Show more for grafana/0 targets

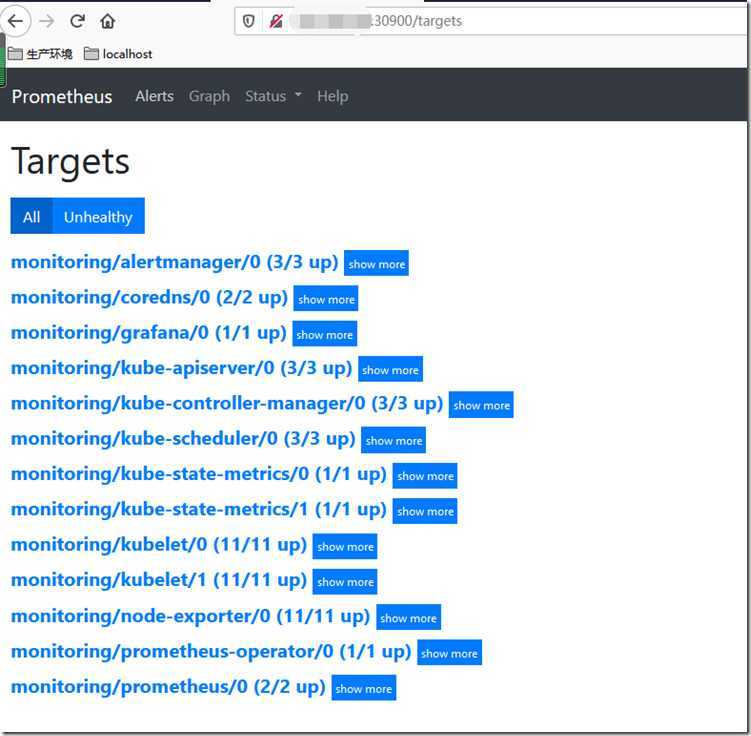(325, 334)
